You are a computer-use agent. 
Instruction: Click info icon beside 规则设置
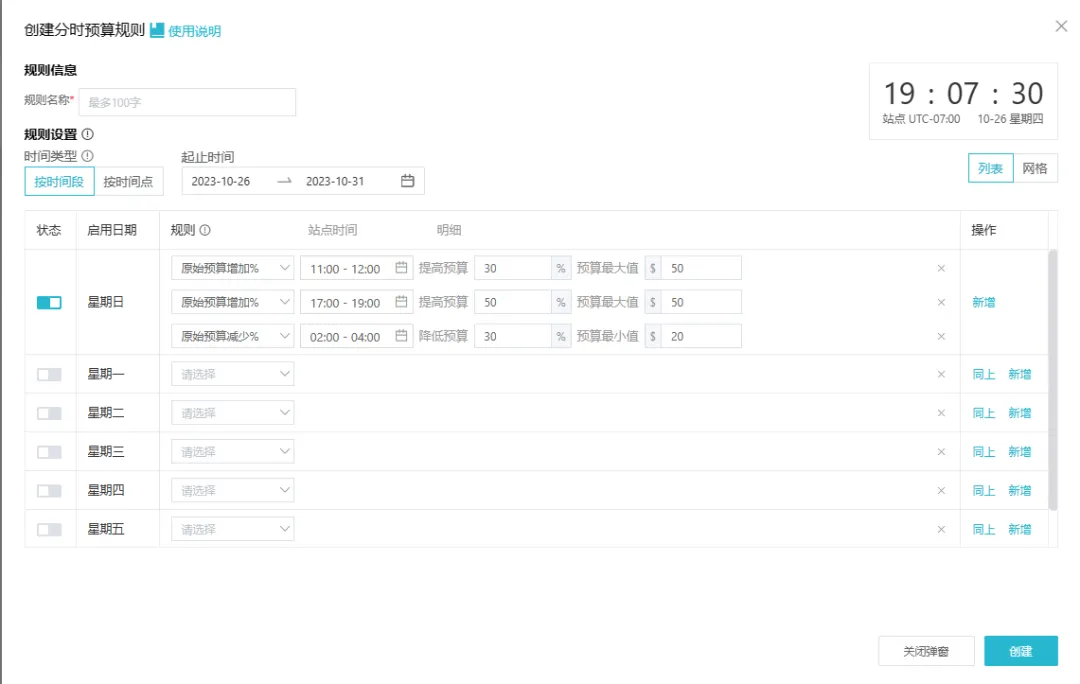click(87, 134)
